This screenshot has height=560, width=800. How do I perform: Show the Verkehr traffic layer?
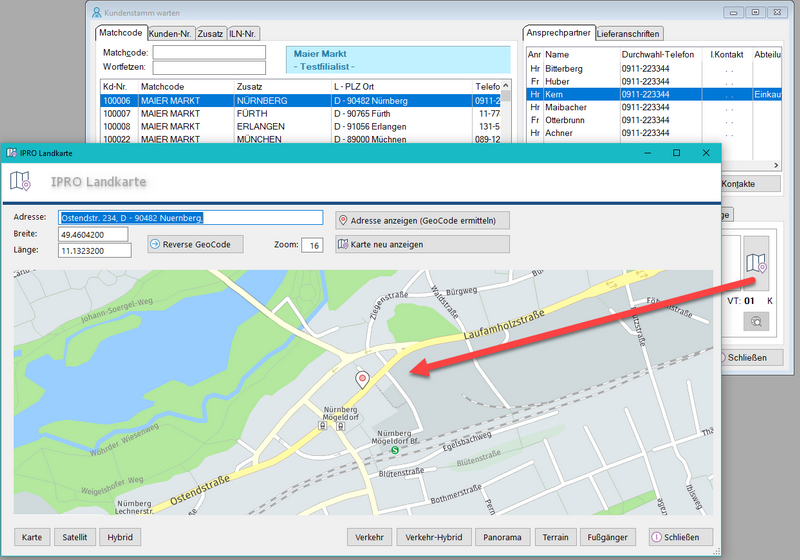pos(369,537)
